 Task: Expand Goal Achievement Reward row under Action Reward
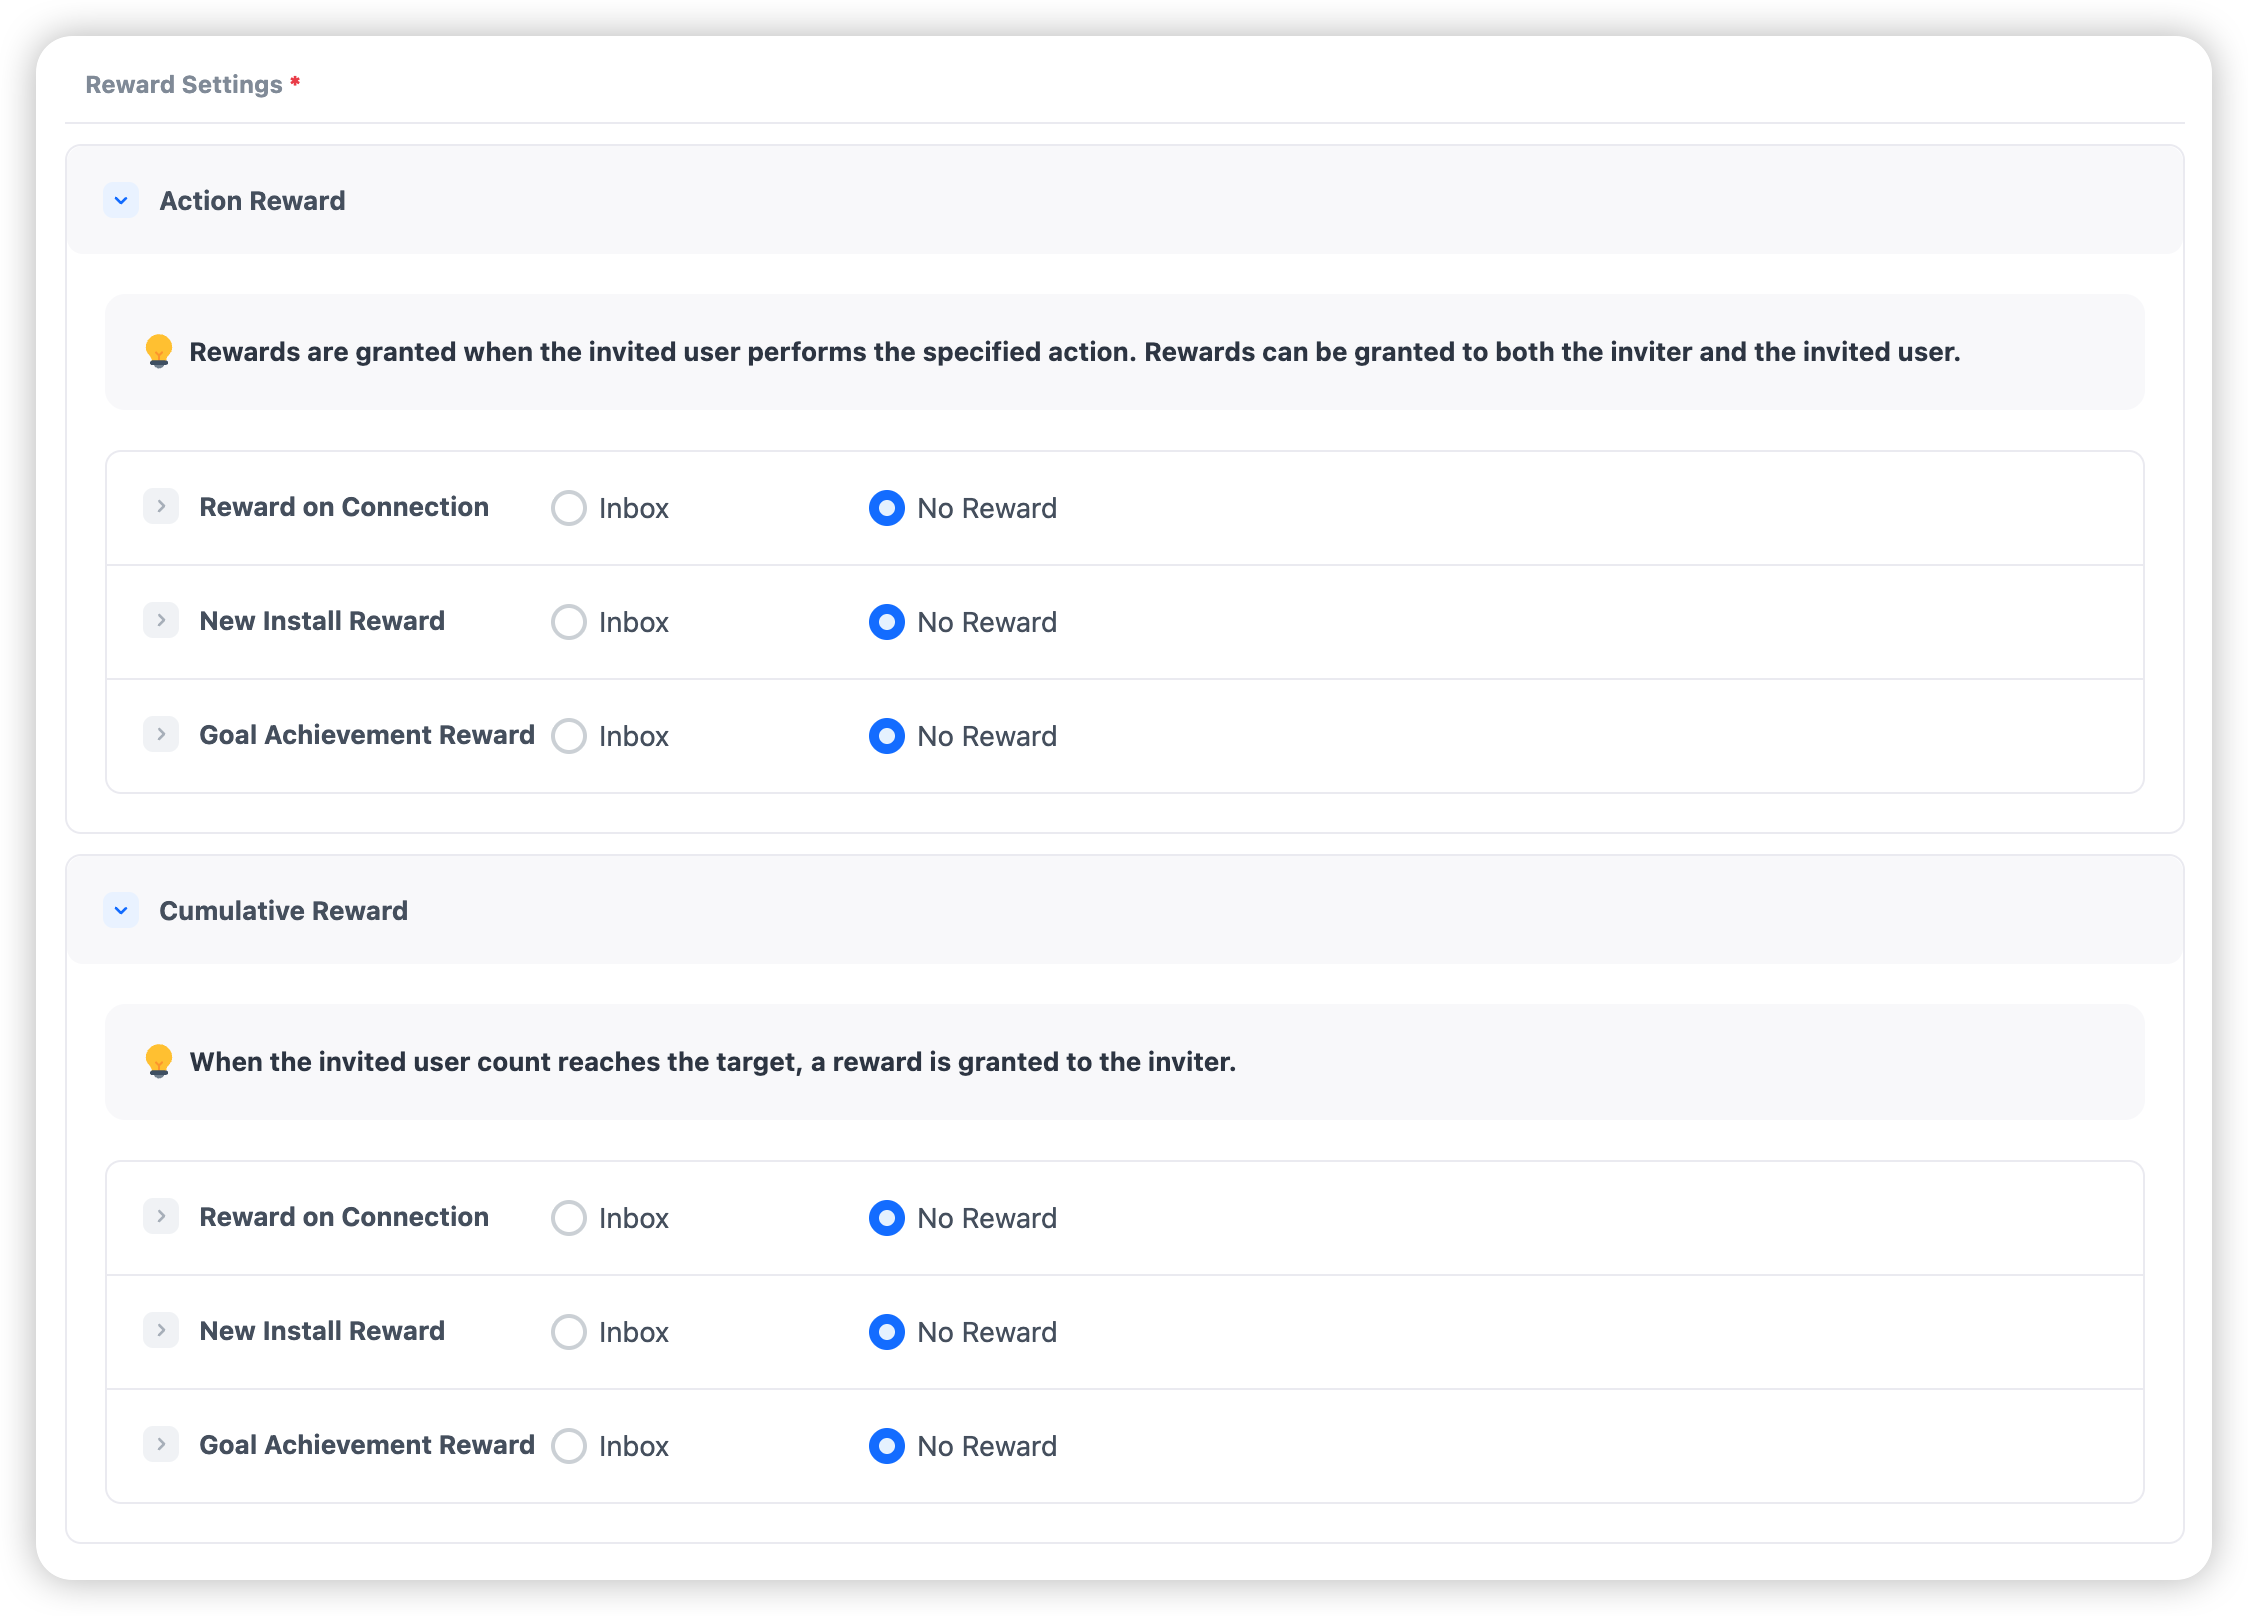(x=161, y=735)
